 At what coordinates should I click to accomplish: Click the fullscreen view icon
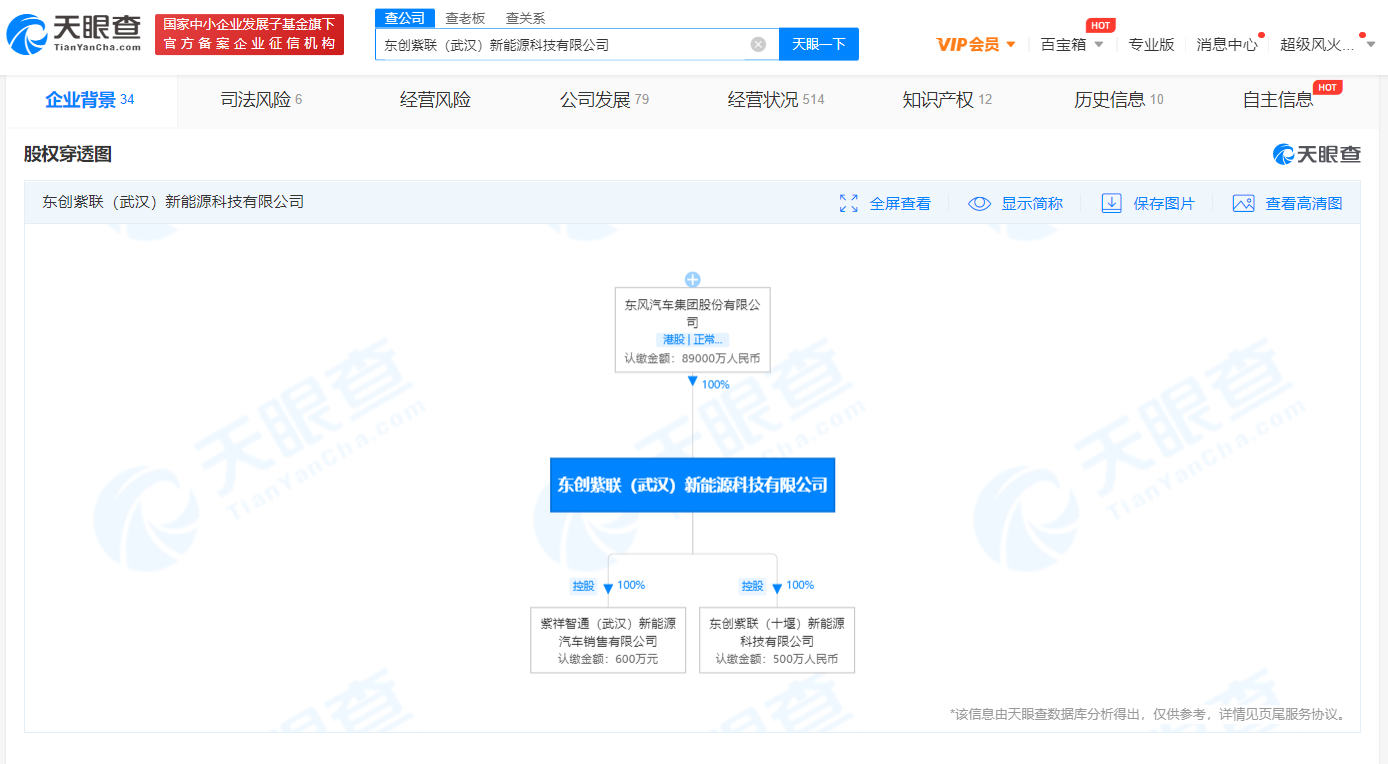coord(849,203)
